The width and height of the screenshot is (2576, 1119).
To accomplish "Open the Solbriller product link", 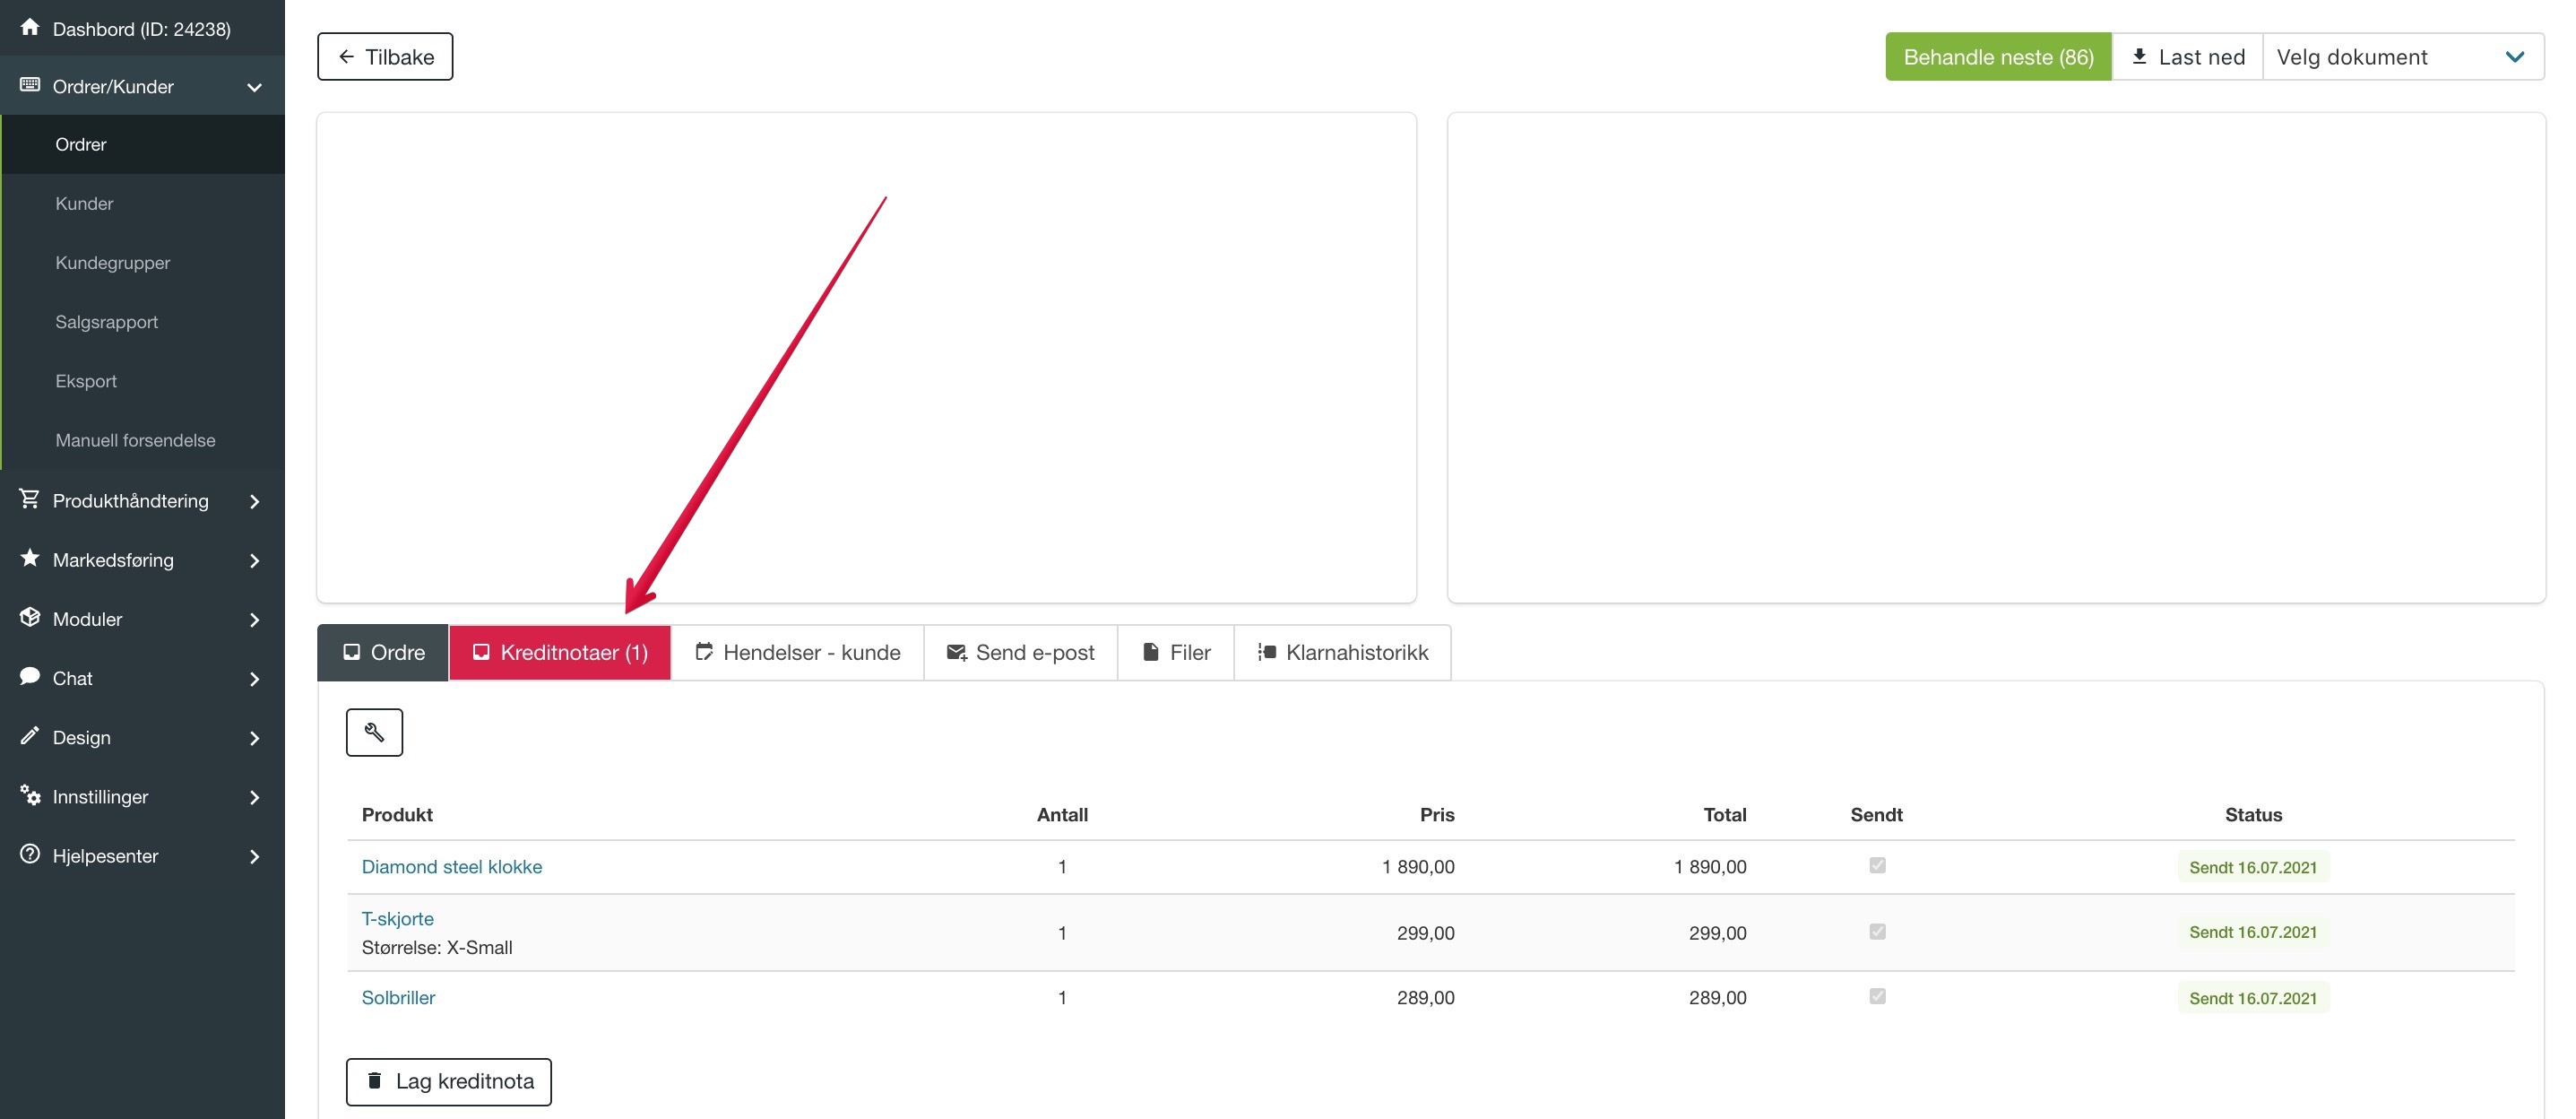I will 398,997.
